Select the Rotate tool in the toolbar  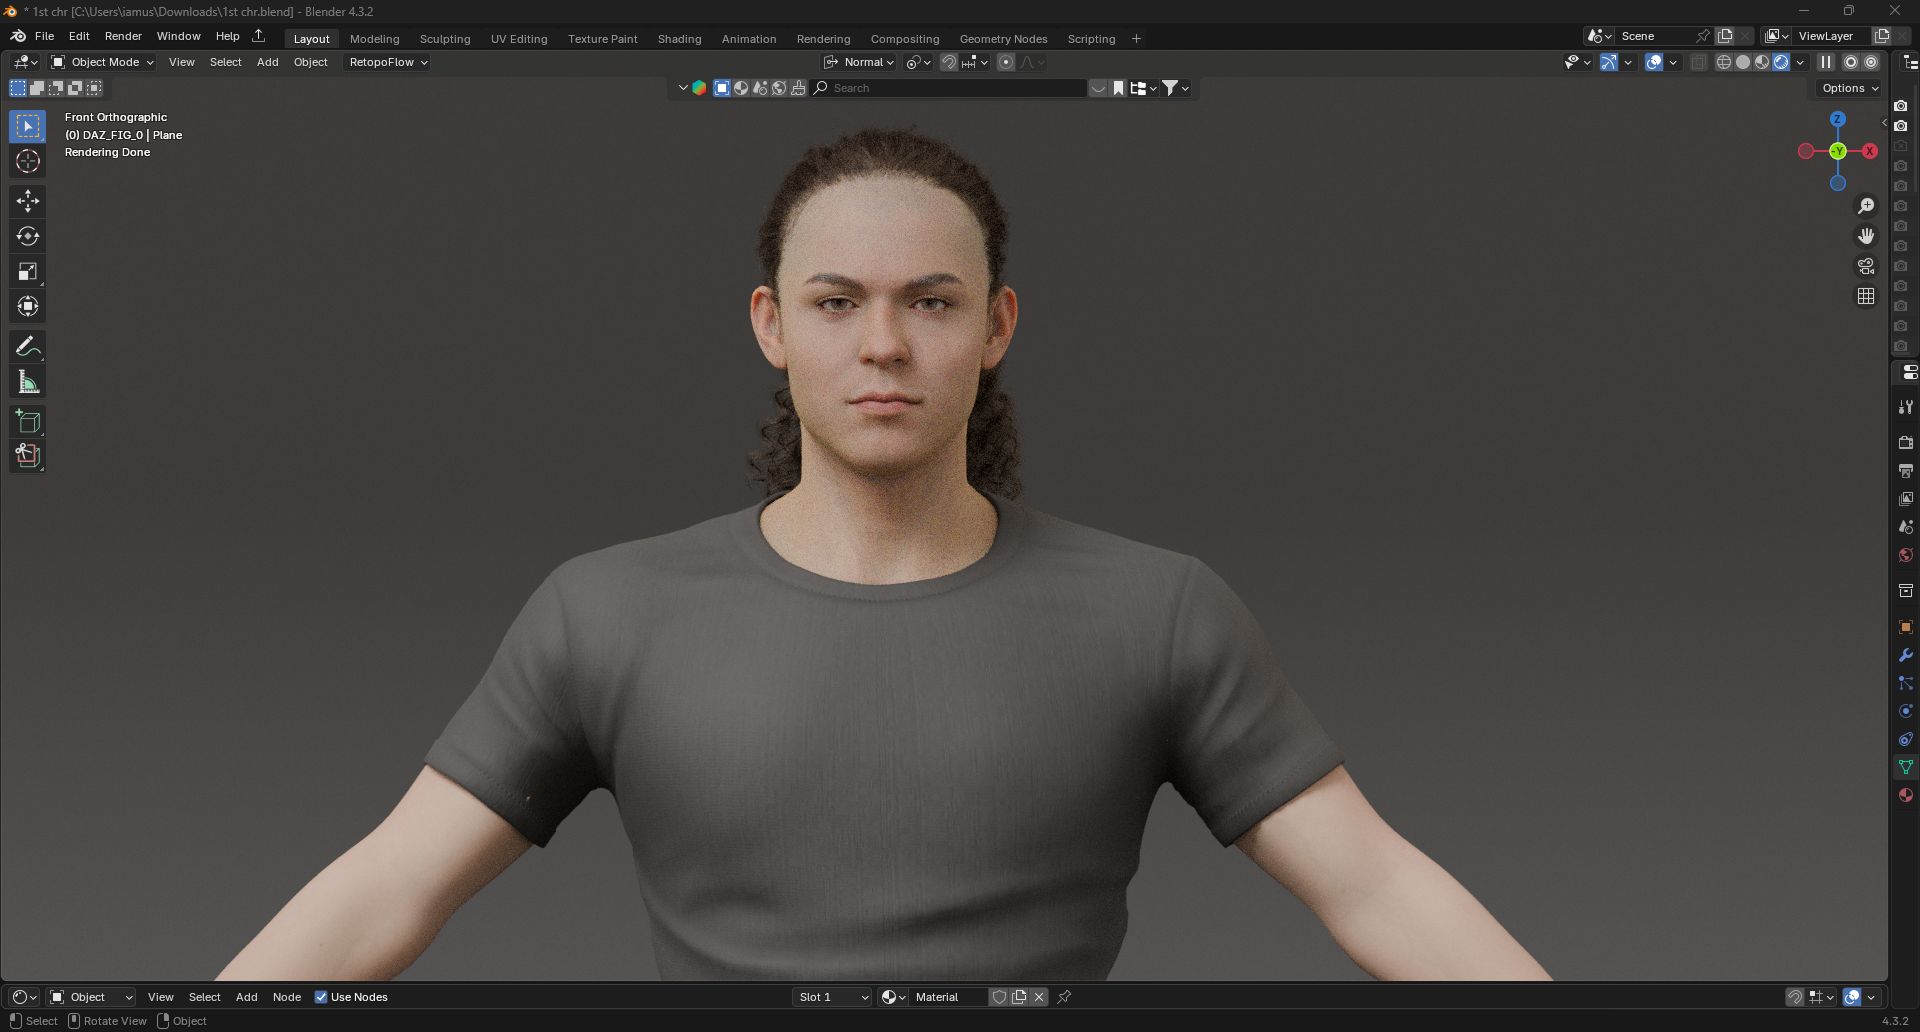27,236
